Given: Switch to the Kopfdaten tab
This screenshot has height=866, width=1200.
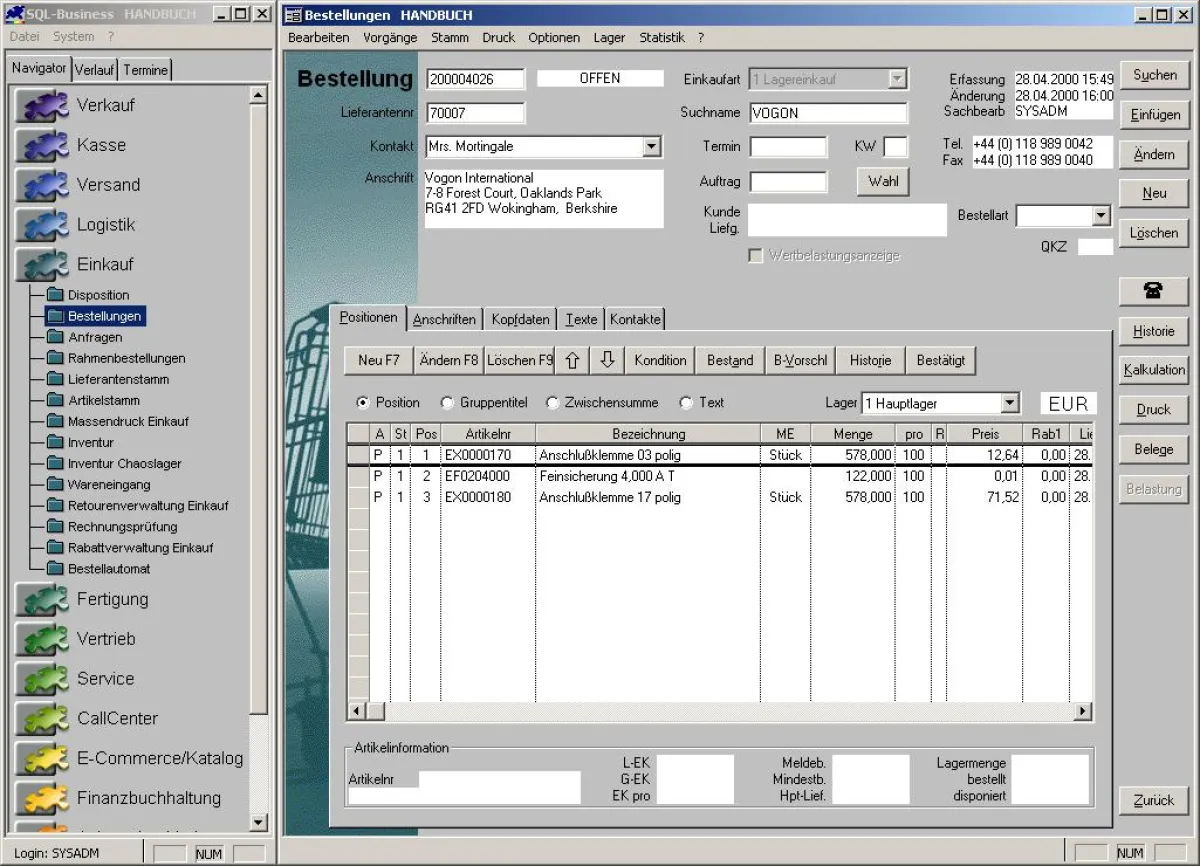Looking at the screenshot, I should pyautogui.click(x=519, y=318).
